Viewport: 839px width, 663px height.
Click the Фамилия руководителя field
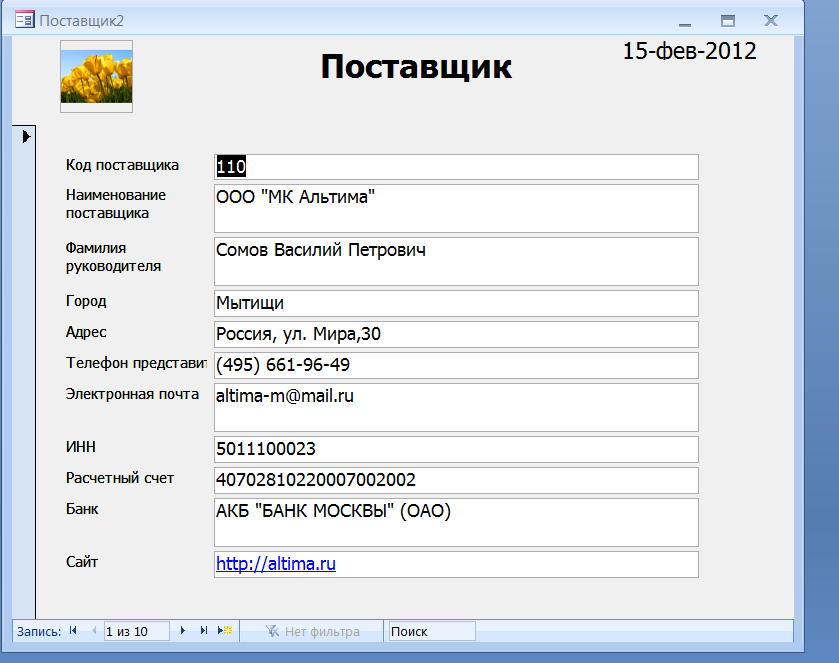point(456,262)
